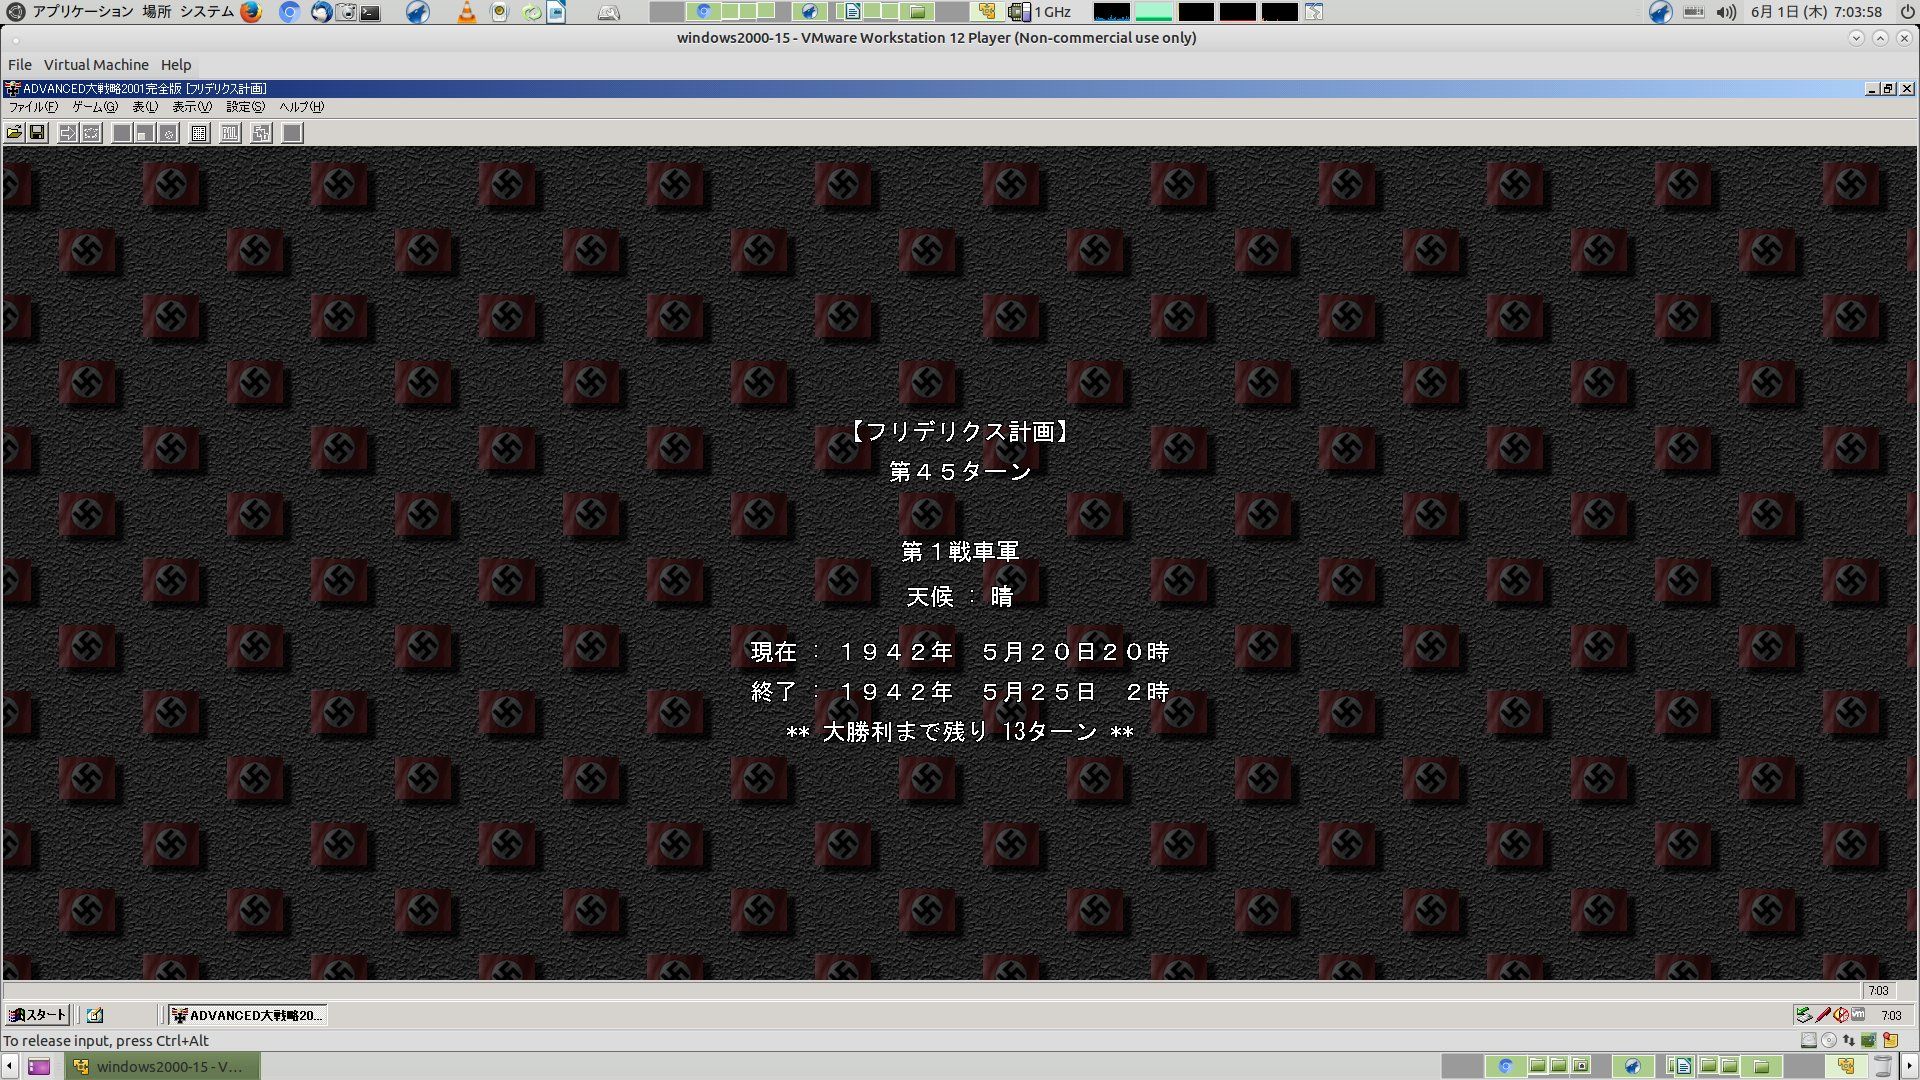Click the wrench tool icon in the top panel
Viewport: 1920px width, 1080px height.
tap(608, 12)
